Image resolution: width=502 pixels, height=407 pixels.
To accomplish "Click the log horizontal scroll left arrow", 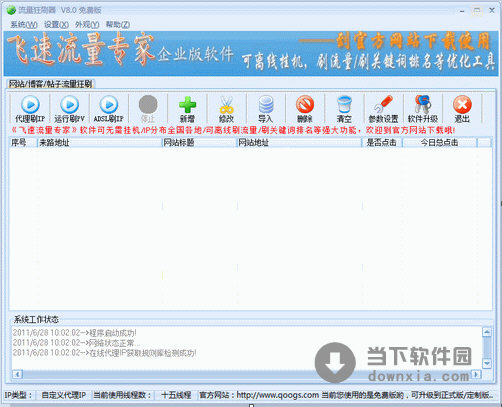I will (x=17, y=374).
